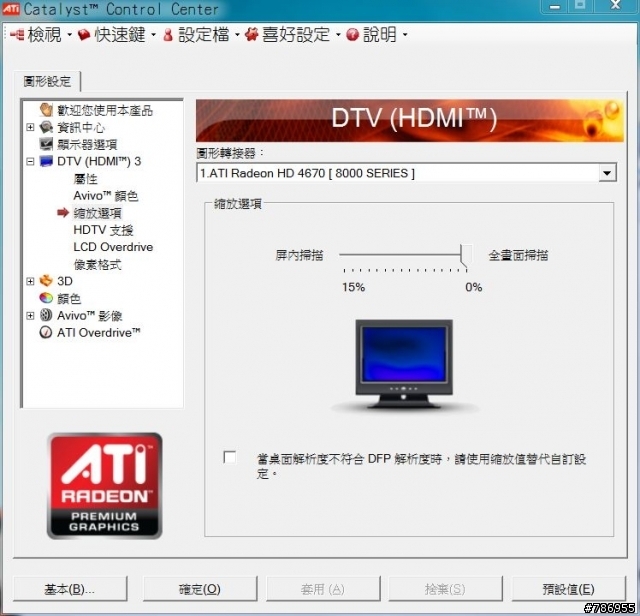Expand the 資訊中心 tree node
This screenshot has width=640, height=616.
pyautogui.click(x=30, y=127)
